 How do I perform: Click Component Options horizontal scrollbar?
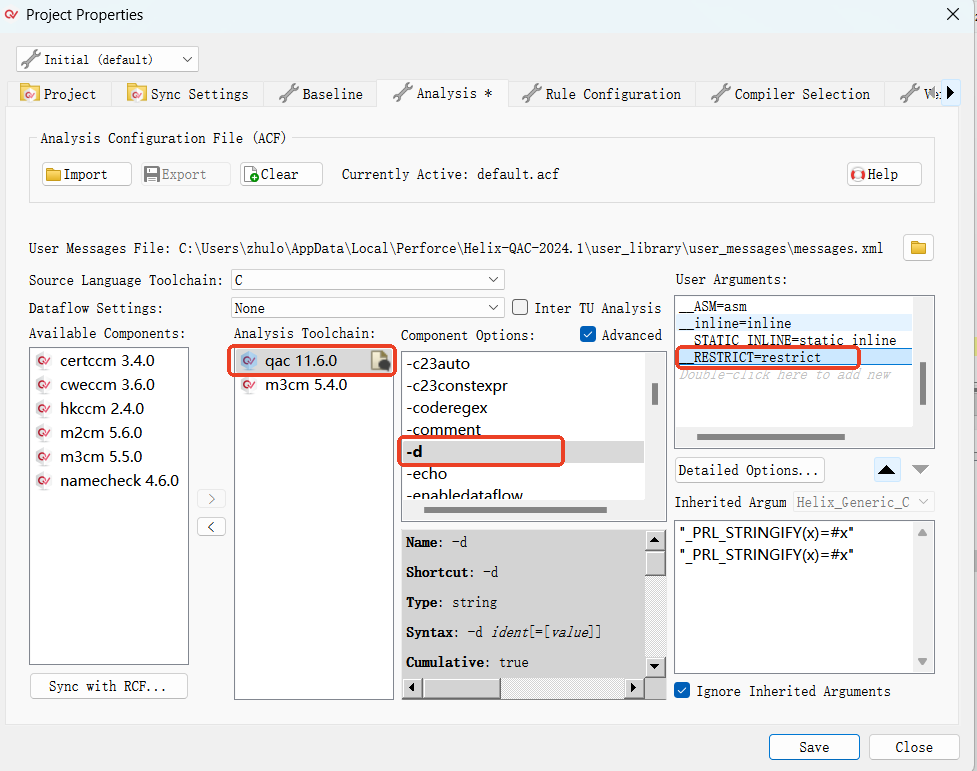pos(515,510)
